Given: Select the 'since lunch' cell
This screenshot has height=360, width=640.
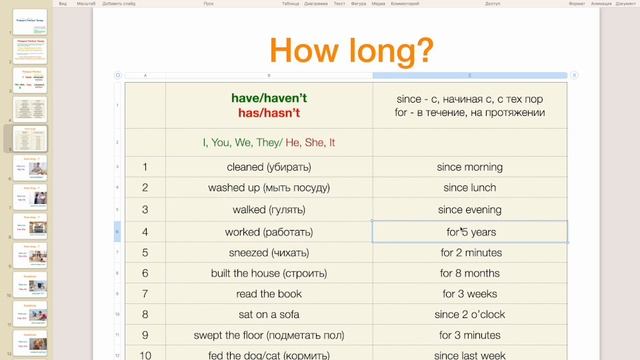Looking at the screenshot, I should coord(470,188).
